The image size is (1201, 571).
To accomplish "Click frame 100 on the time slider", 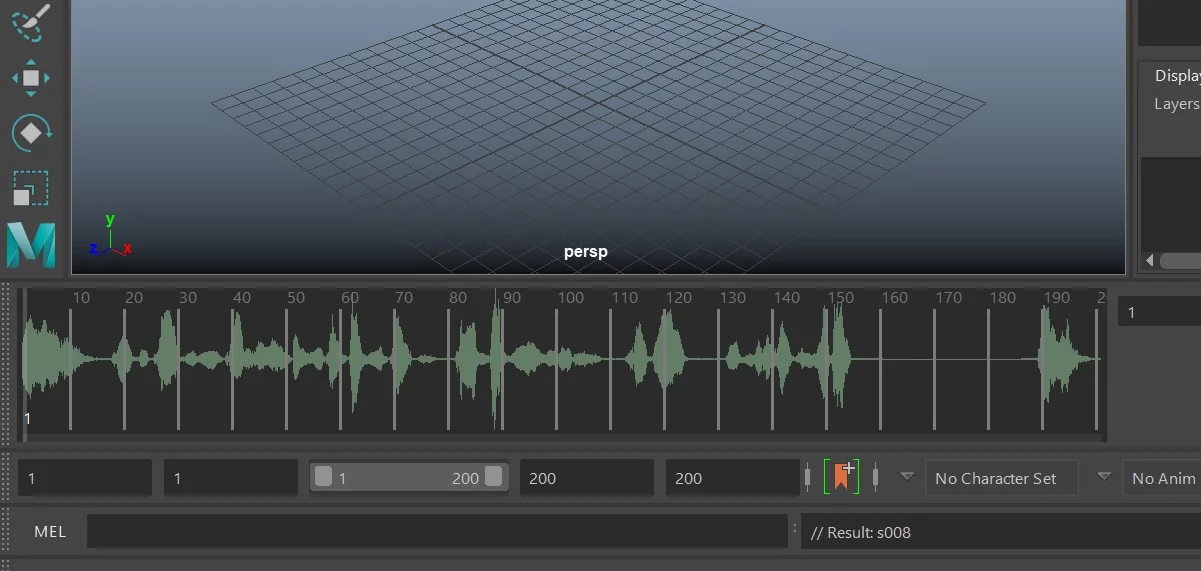I will 571,297.
